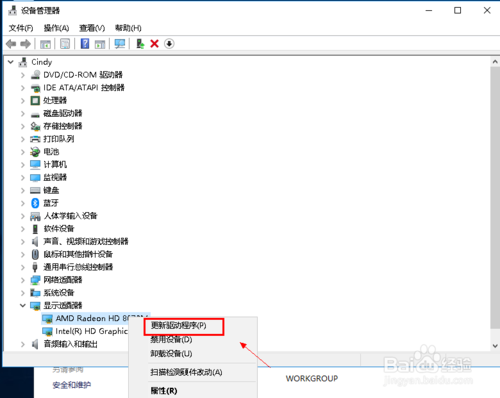The height and width of the screenshot is (398, 500).
Task: Expand the 监视器 node
Action: 23,178
